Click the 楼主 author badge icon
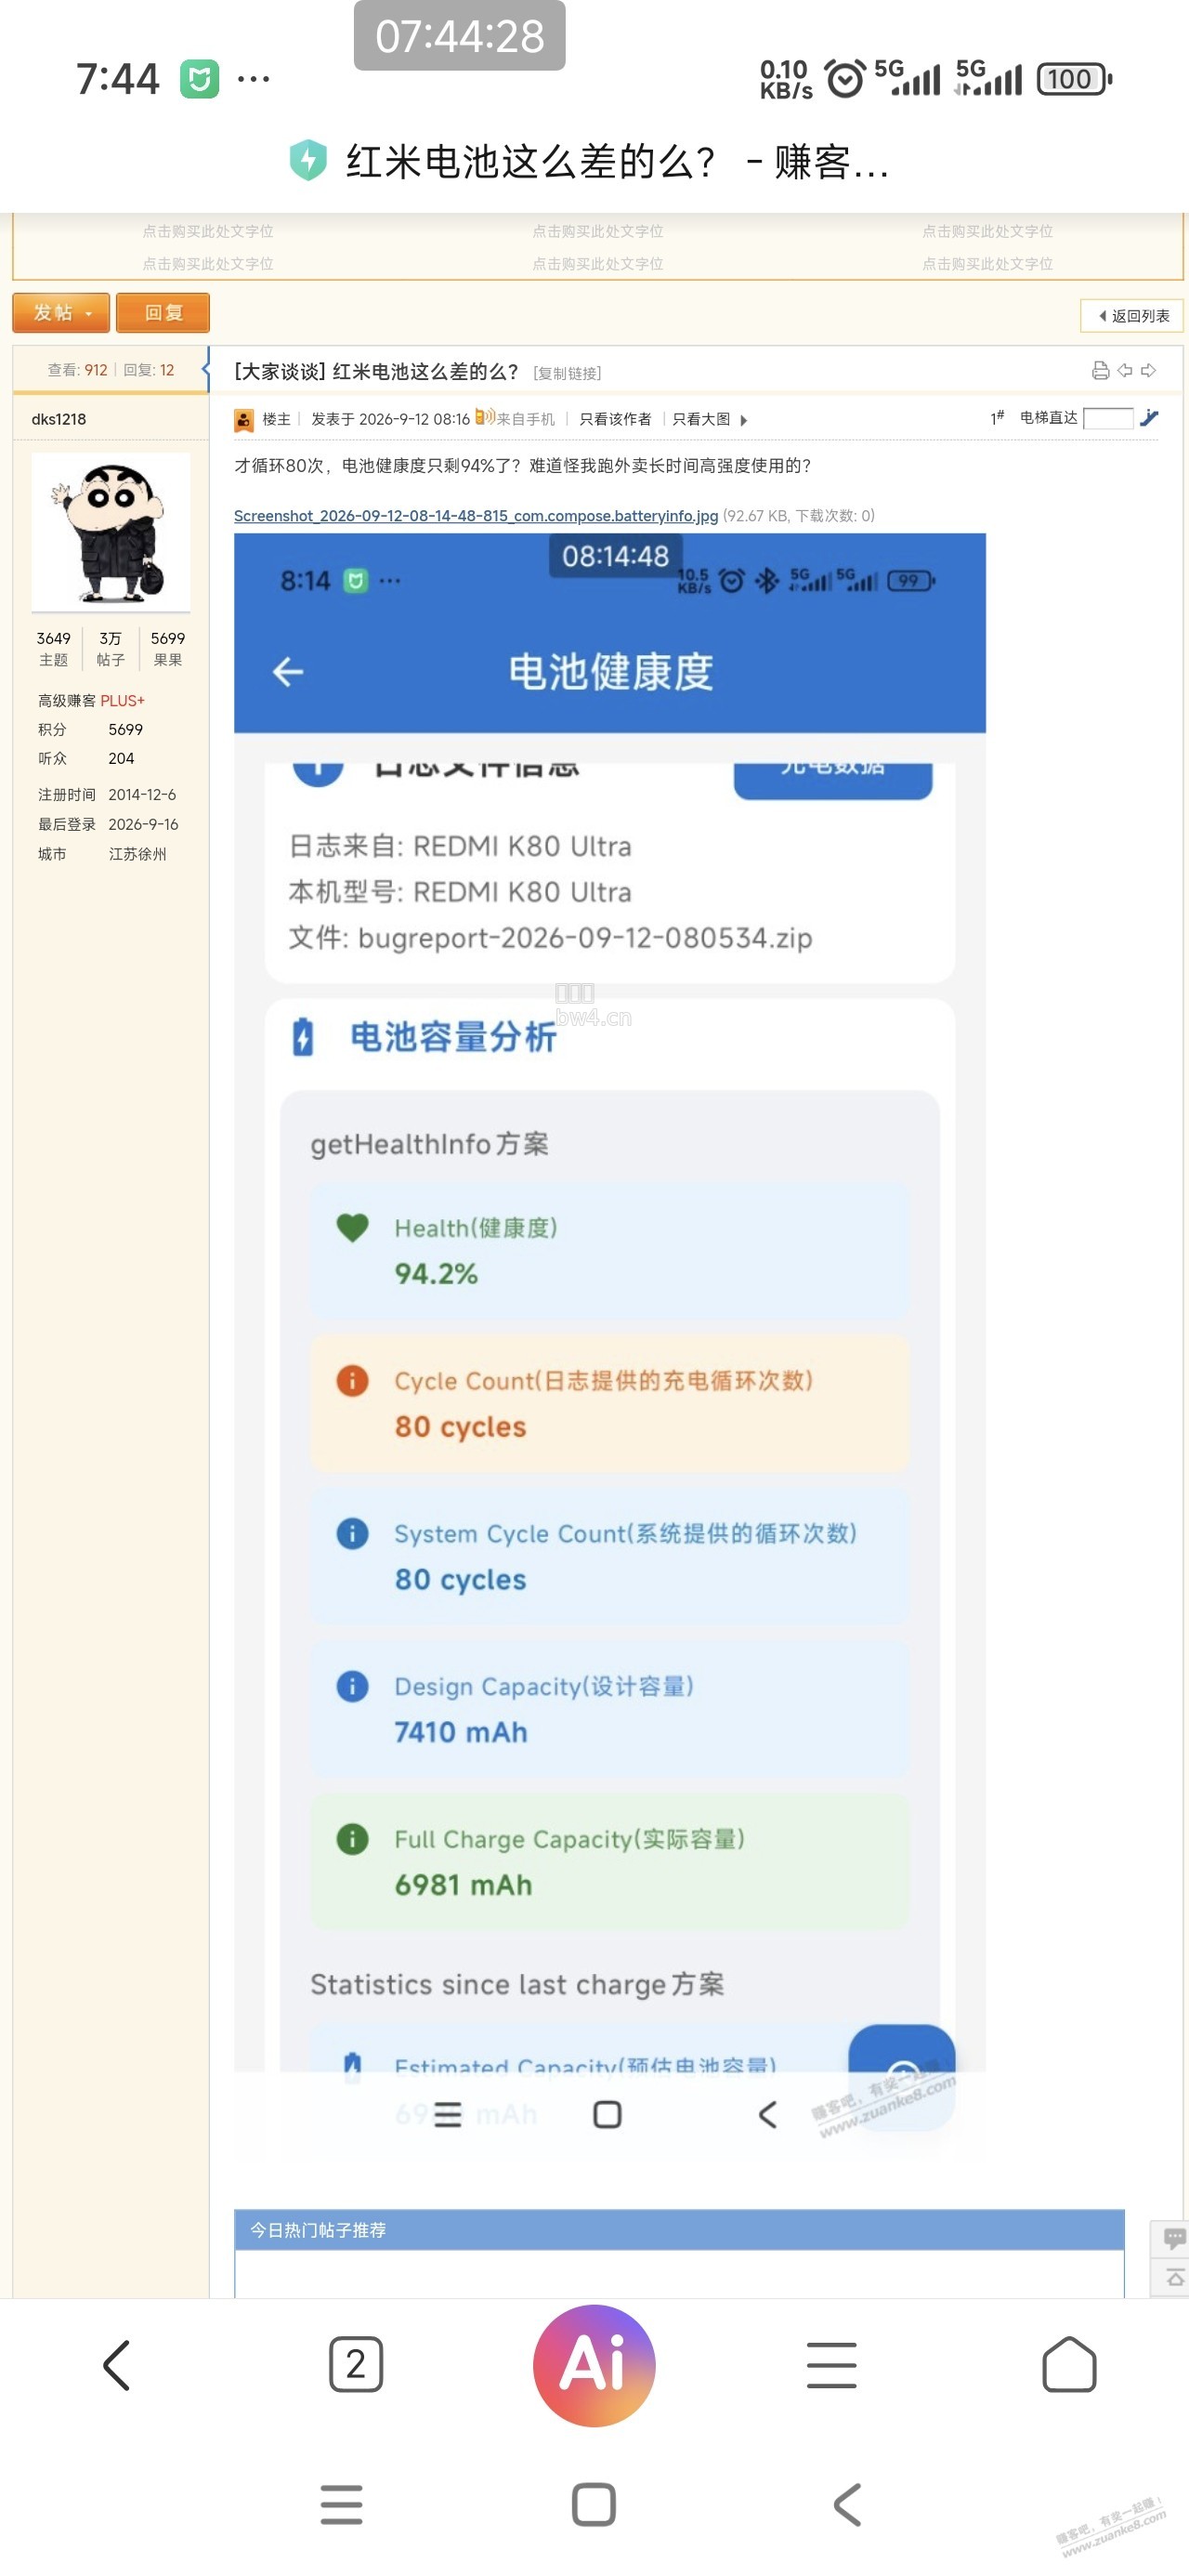 [244, 420]
